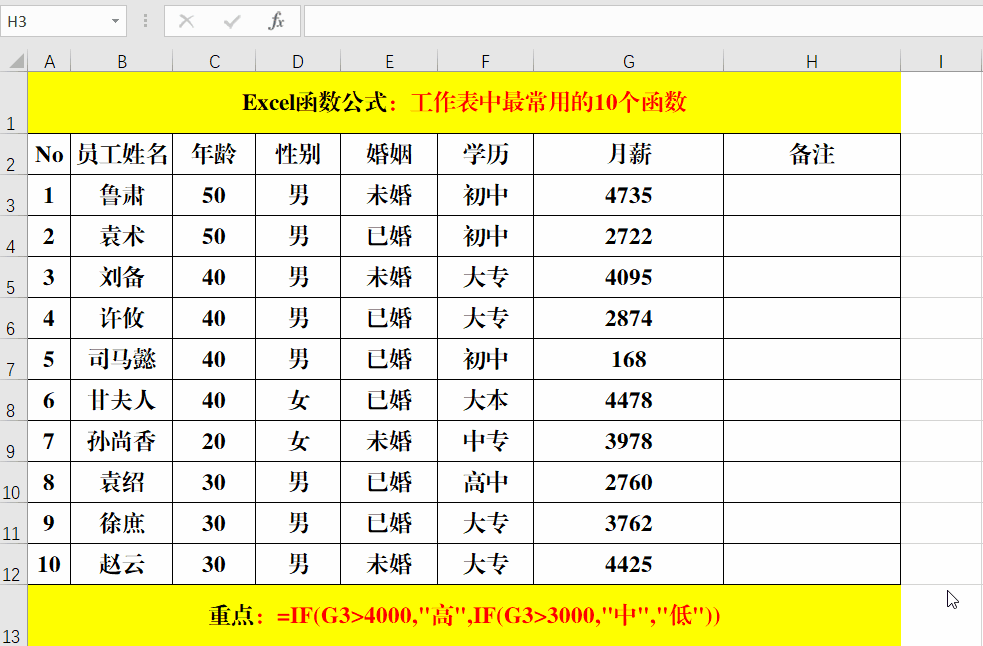Screen dimensions: 983x646
Task: Select column I header
Action: pyautogui.click(x=941, y=61)
